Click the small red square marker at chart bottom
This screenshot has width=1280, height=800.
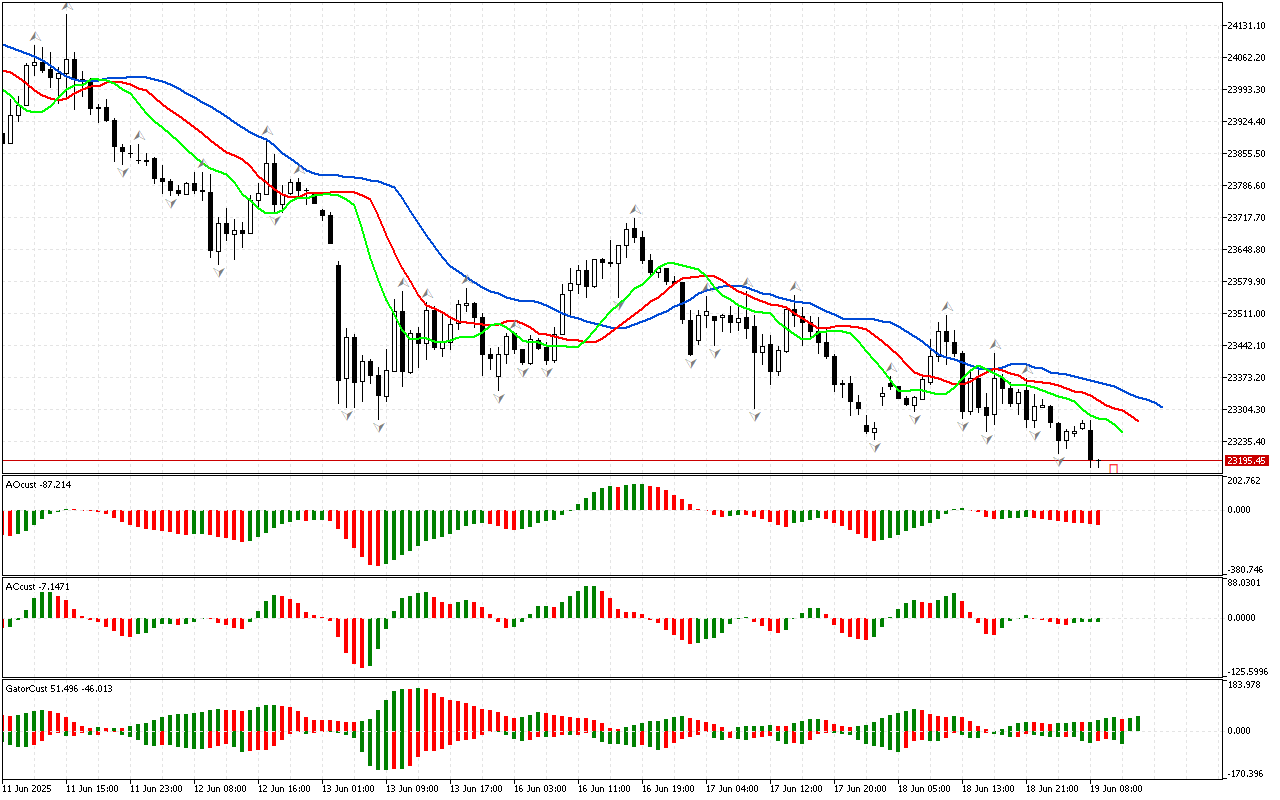[1113, 468]
